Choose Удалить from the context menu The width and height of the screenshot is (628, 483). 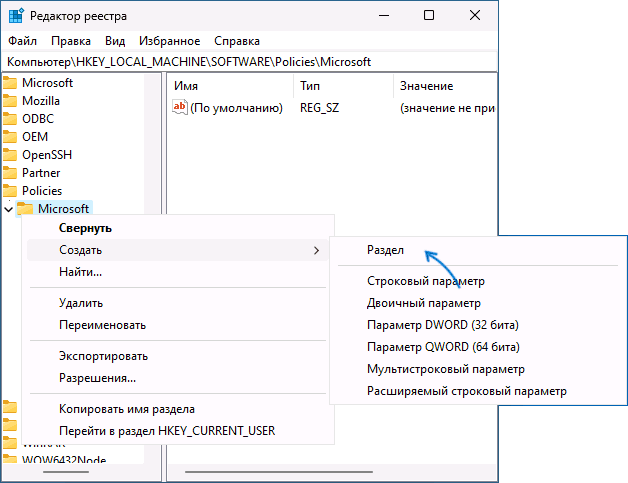pos(178,303)
